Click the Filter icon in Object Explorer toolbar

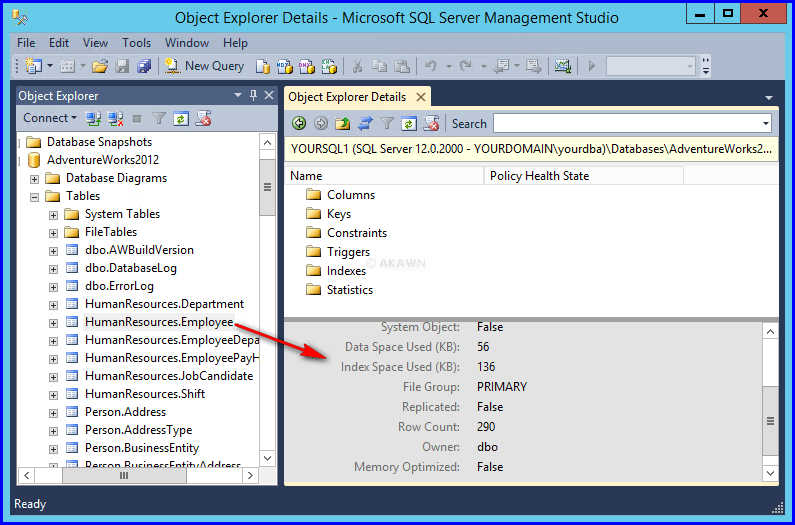pos(159,119)
